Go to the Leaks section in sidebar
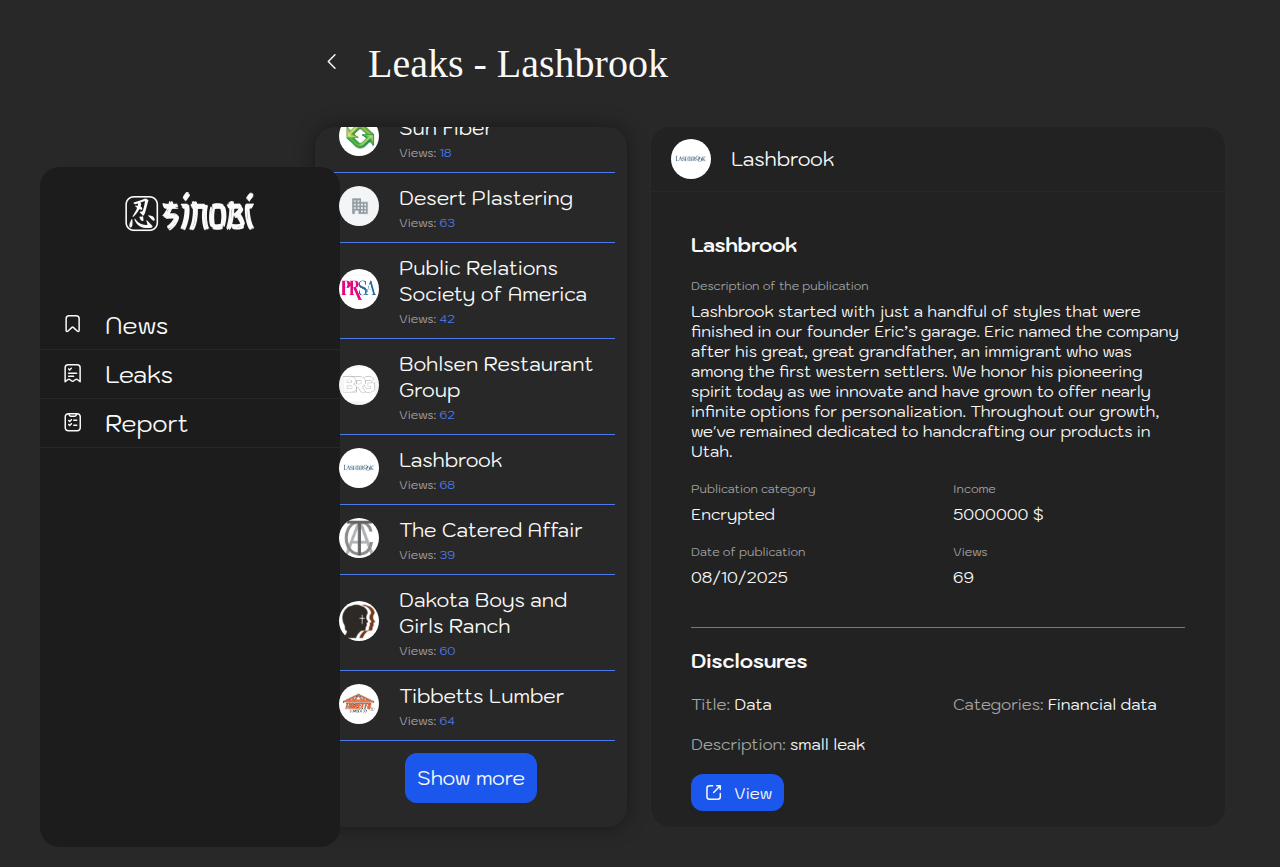This screenshot has width=1280, height=867. pyautogui.click(x=139, y=375)
